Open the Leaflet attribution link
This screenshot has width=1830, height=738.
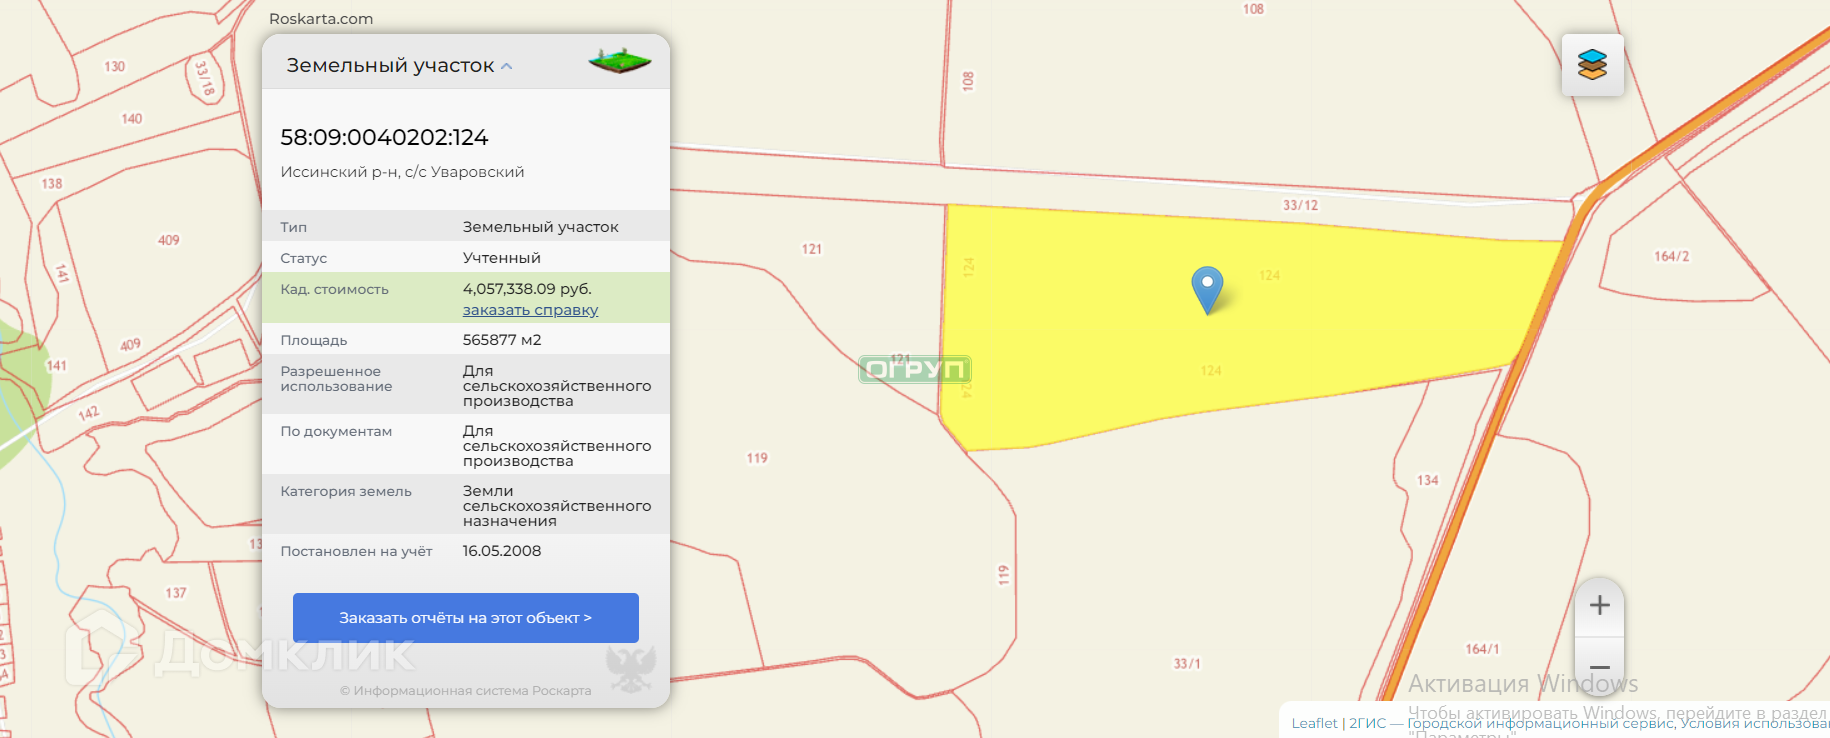[1314, 723]
